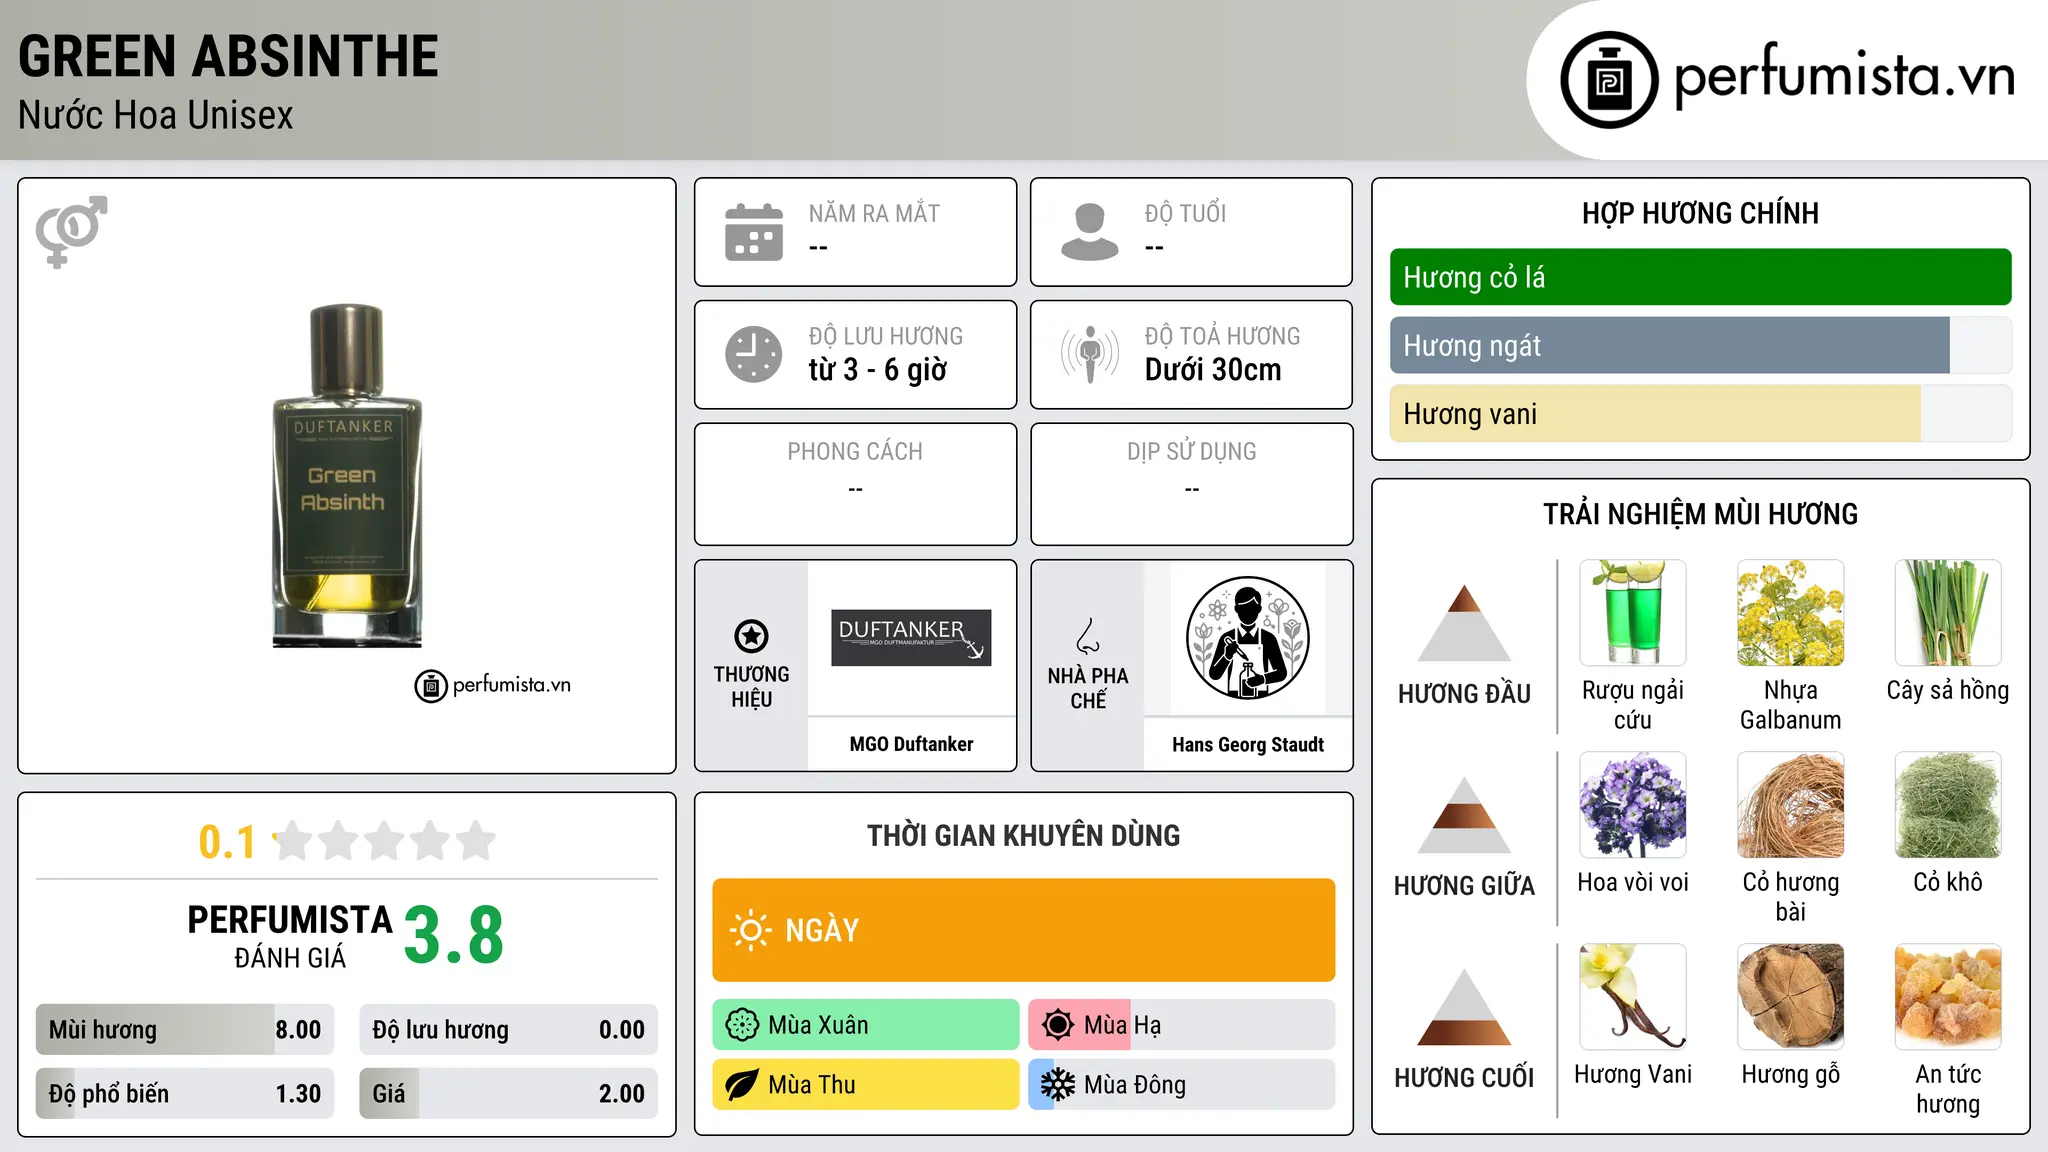Screen dimensions: 2048x1152
Task: Click the calendar icon beside Năm ra mắt
Action: [x=754, y=232]
